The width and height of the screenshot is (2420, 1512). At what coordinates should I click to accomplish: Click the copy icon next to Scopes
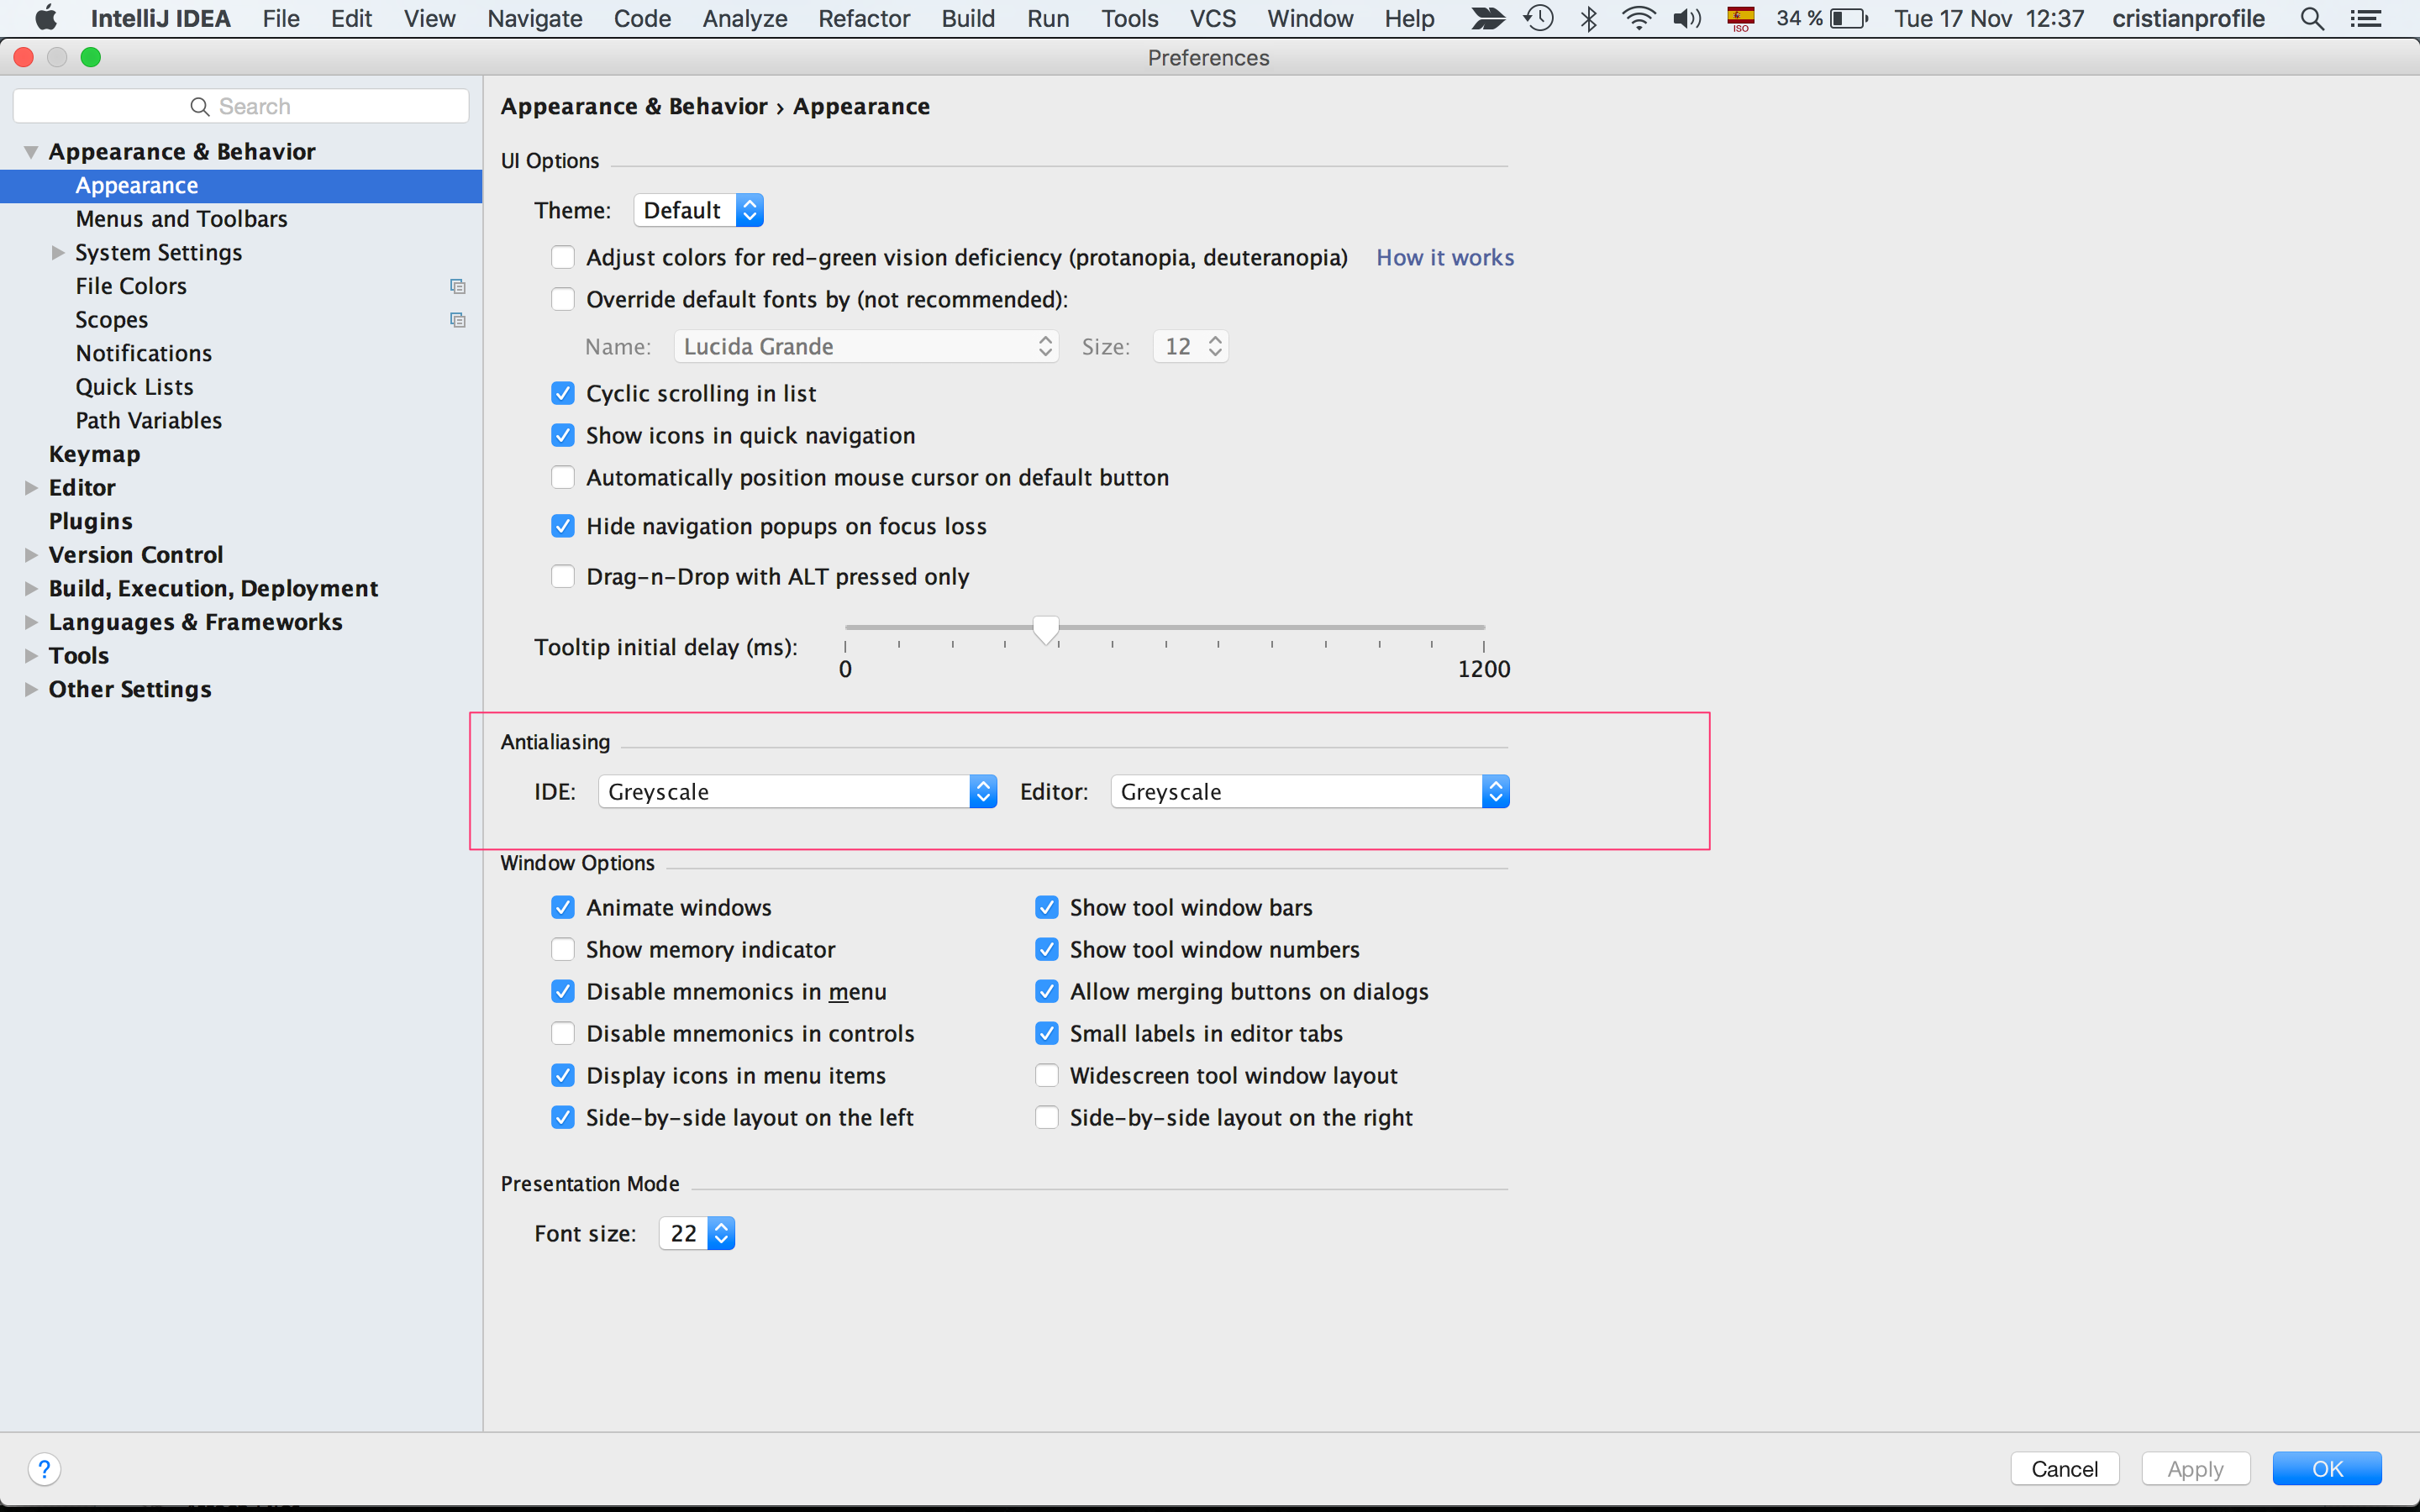[x=457, y=320]
